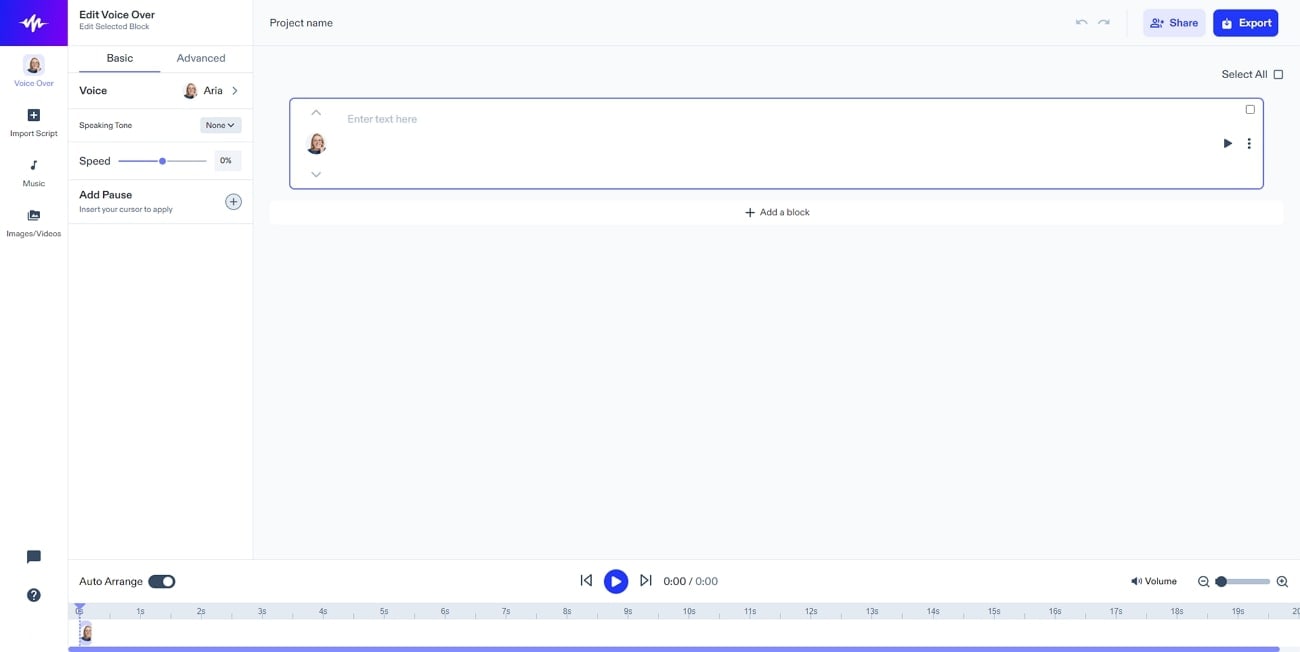Click the Project name title
Image resolution: width=1300 pixels, height=652 pixels.
click(301, 22)
